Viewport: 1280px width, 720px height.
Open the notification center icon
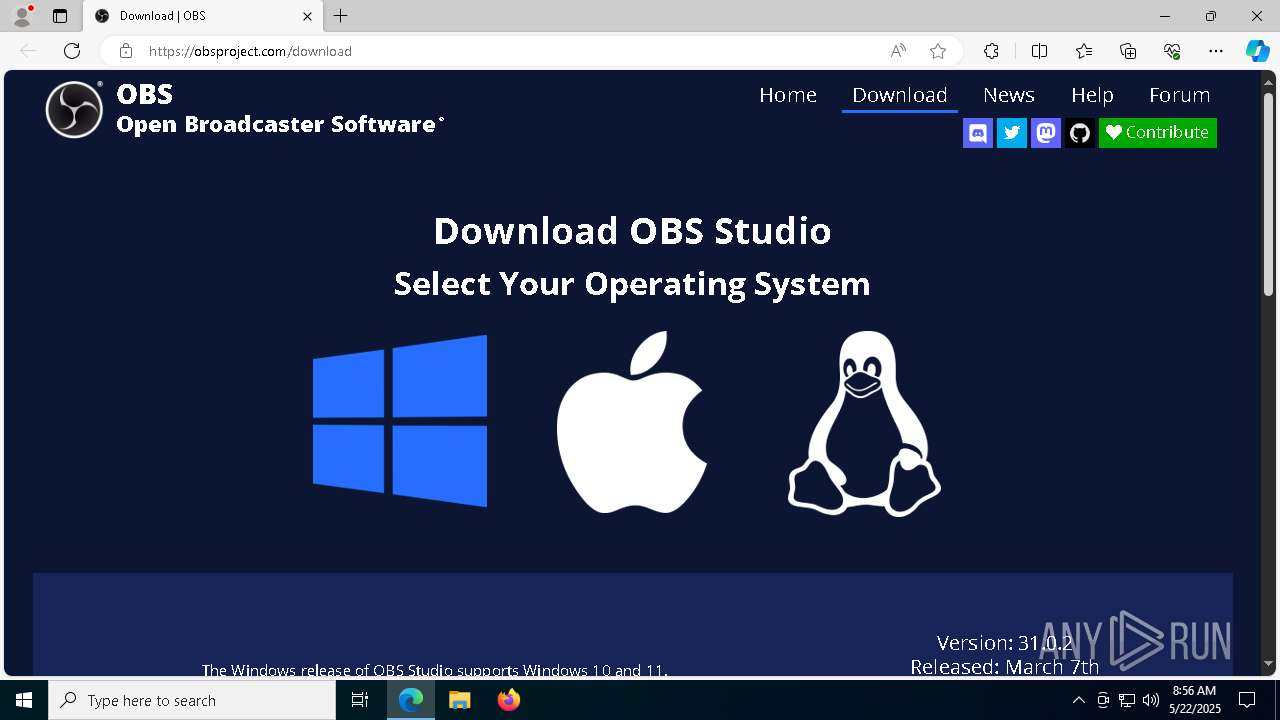[x=1247, y=700]
